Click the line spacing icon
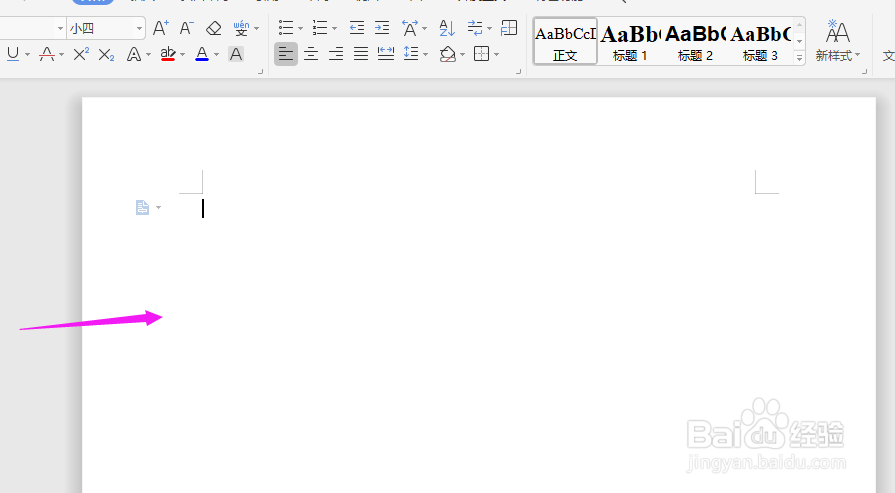Screen dimensions: 895x493 (x=410, y=54)
